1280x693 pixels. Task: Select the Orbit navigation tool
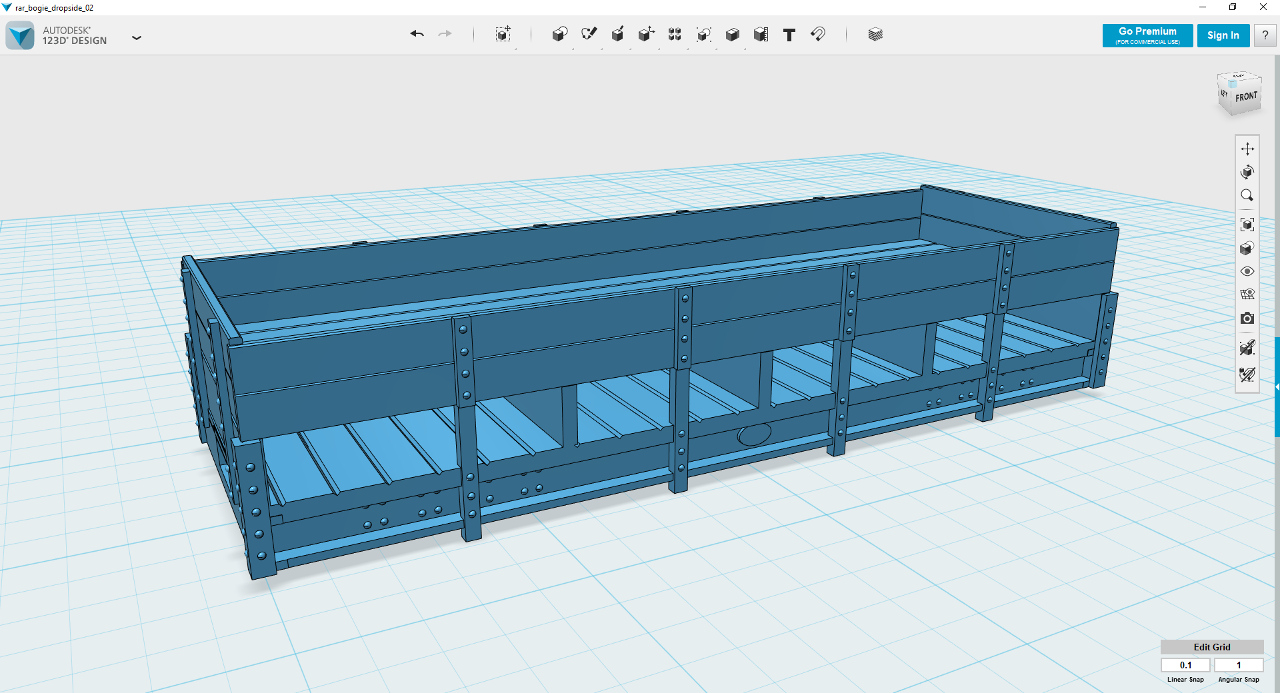coord(1247,172)
